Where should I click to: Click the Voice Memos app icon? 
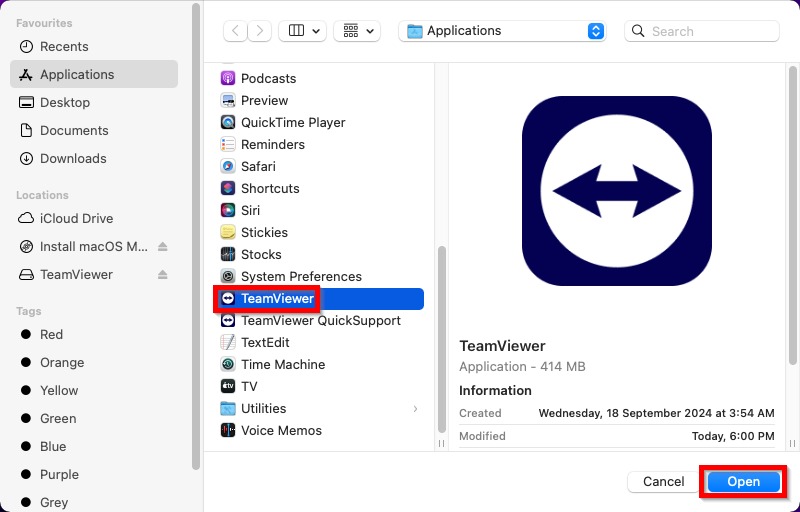click(228, 431)
